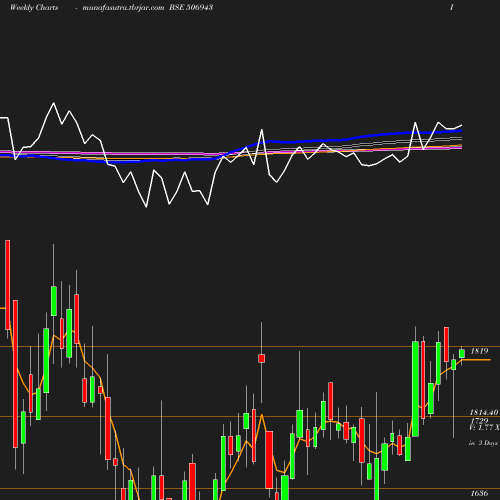Click the small red candle with the long upper wick
This screenshot has height=500, width=500.
[x=262, y=359]
